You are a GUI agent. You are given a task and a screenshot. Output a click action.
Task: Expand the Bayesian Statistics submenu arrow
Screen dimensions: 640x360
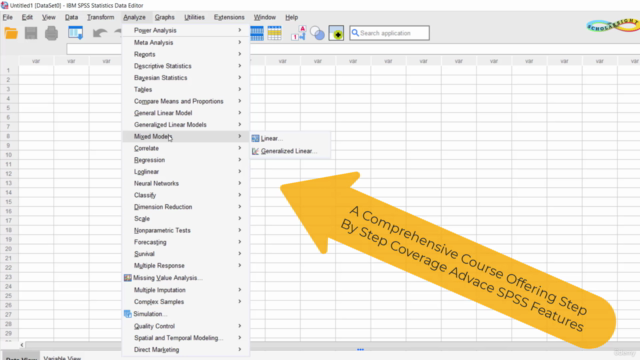click(x=240, y=78)
